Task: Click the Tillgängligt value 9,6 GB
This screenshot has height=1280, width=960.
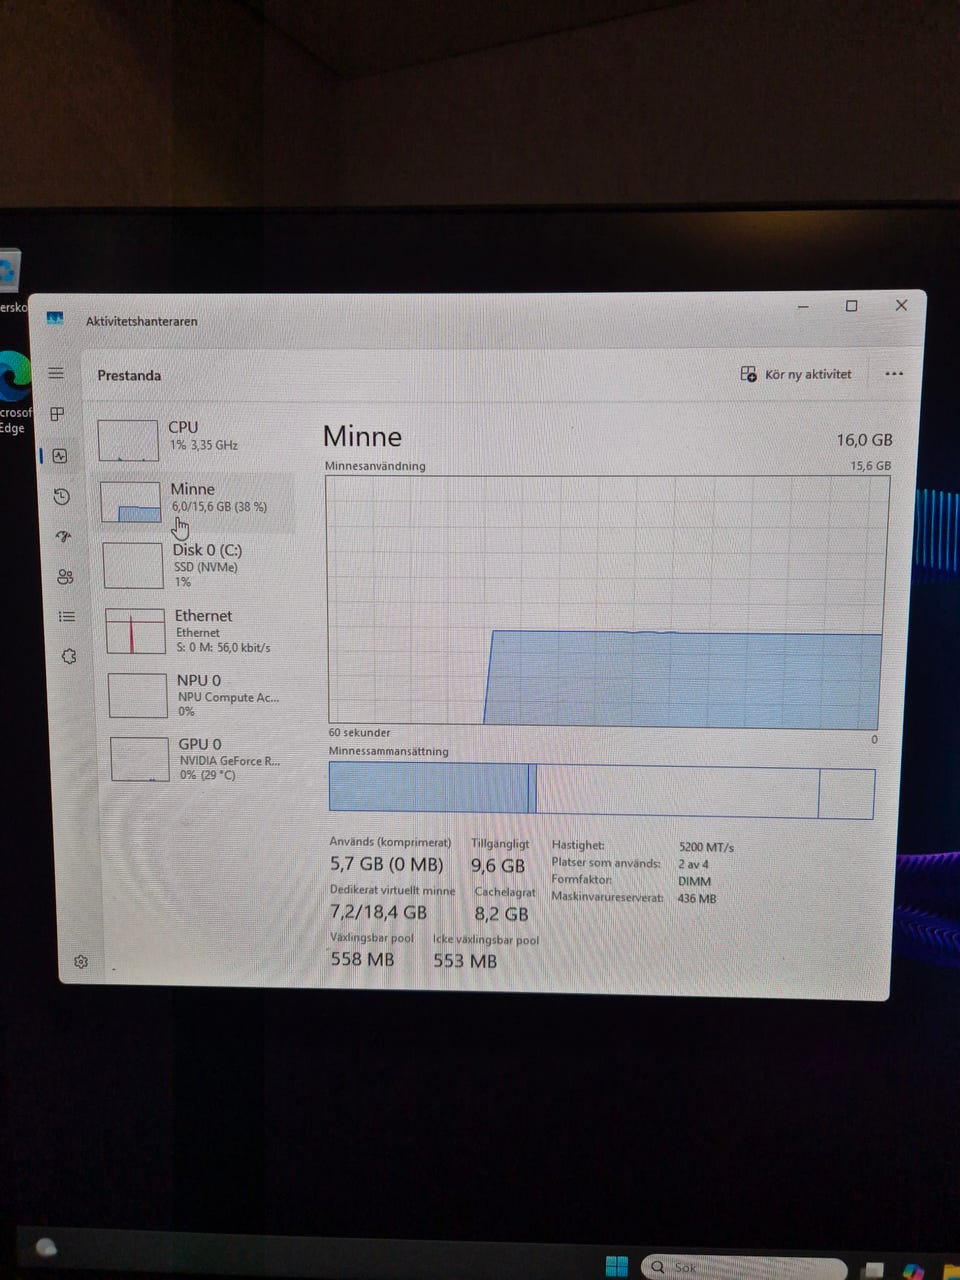Action: point(498,866)
